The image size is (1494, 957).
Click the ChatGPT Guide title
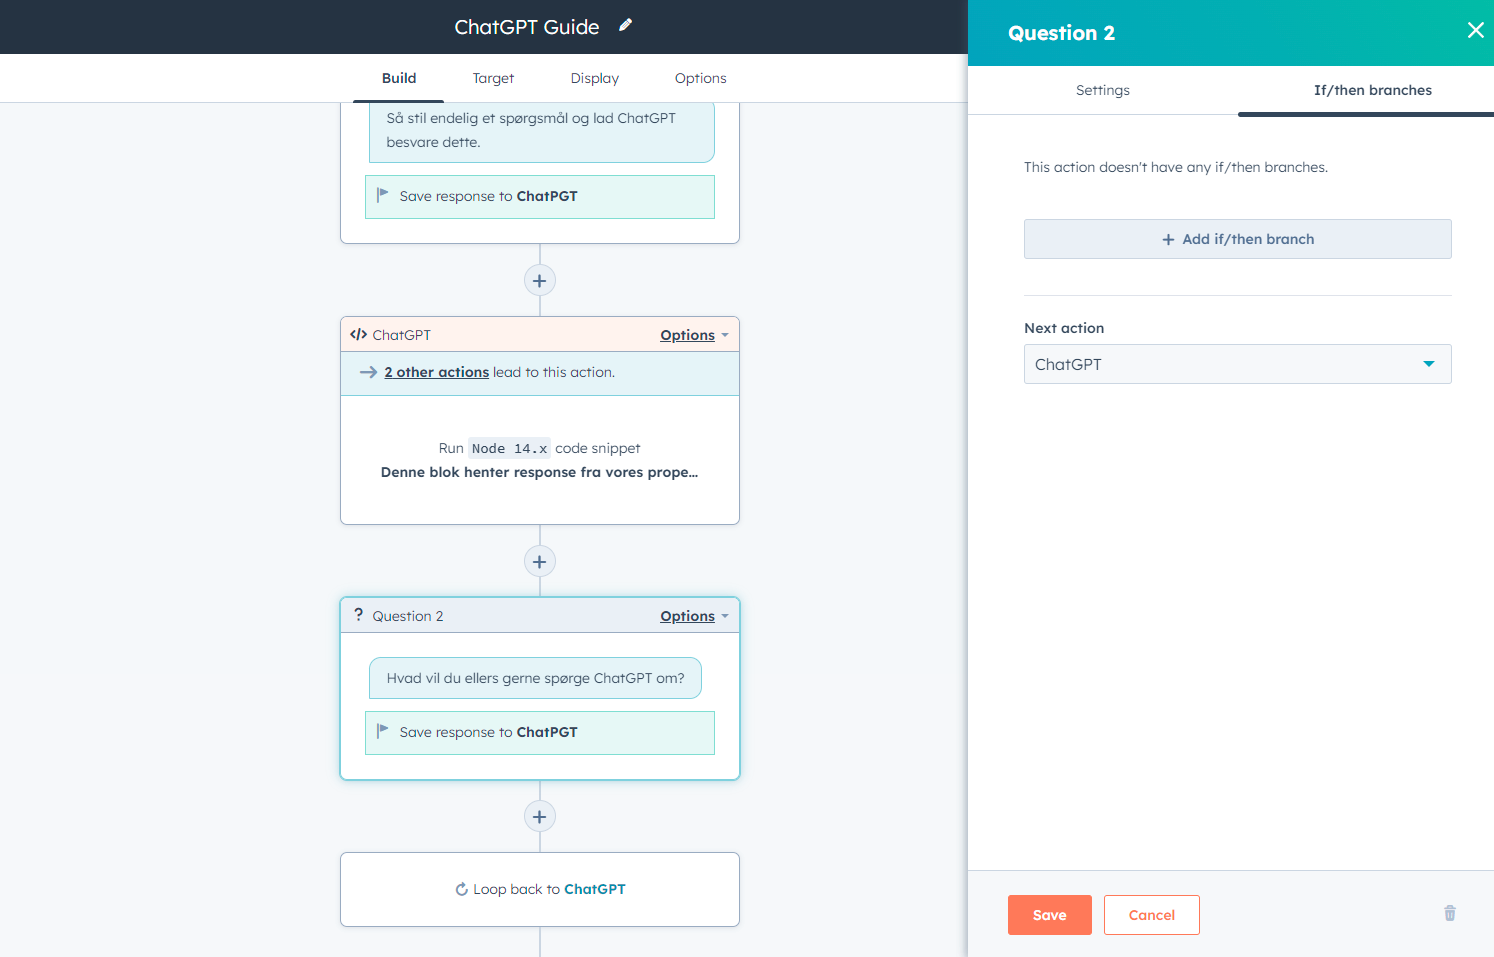(x=527, y=27)
